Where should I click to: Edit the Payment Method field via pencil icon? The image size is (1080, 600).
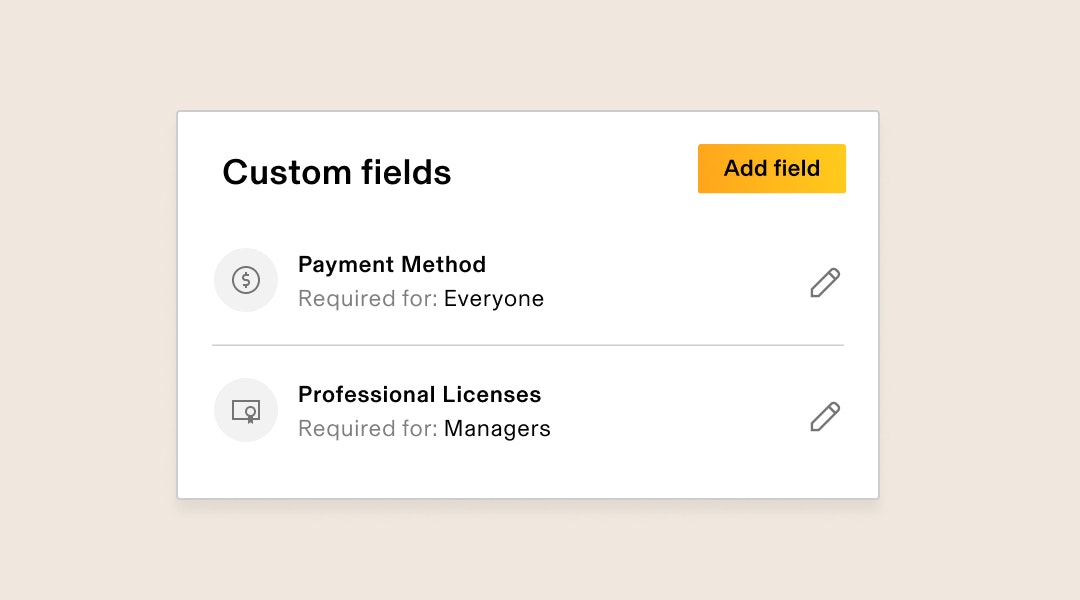click(x=824, y=282)
